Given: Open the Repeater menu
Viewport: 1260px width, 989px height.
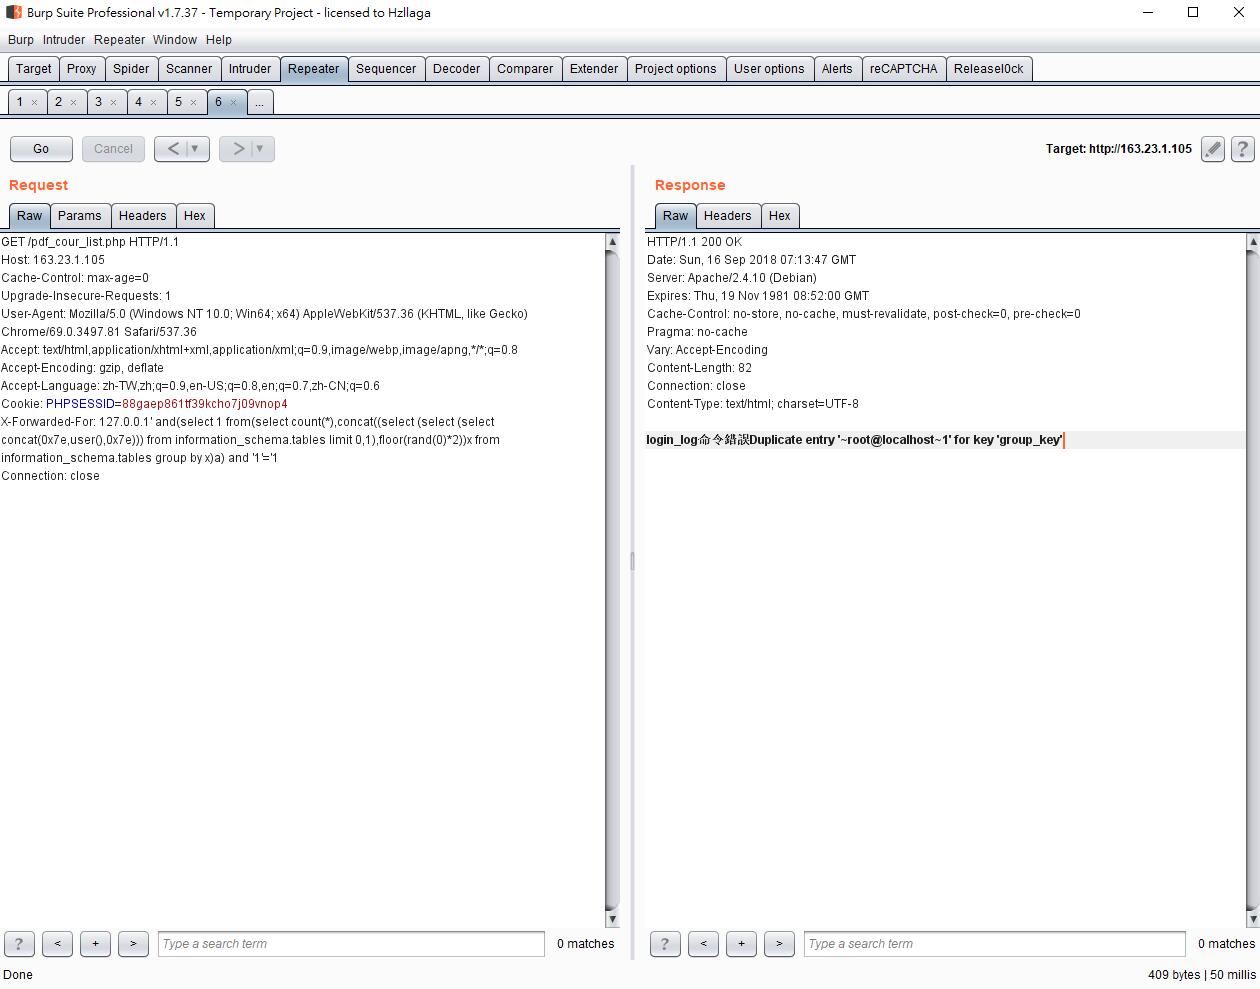Looking at the screenshot, I should coord(120,40).
